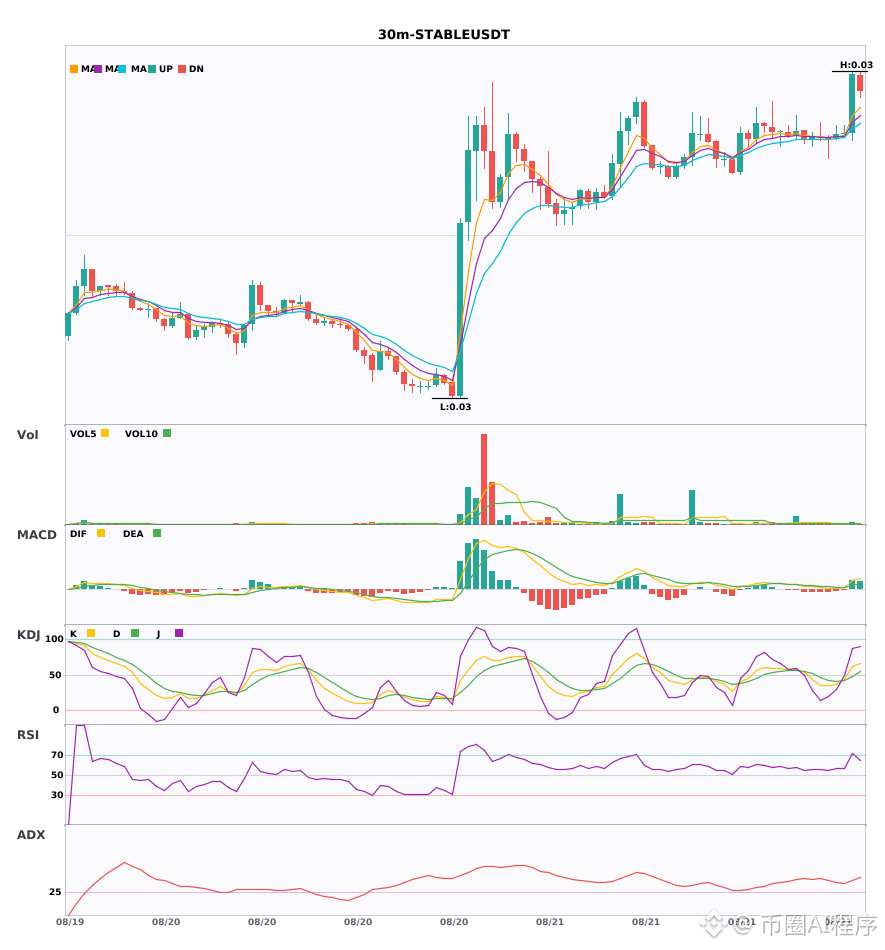
Task: Click the orange MA legend swatch
Action: click(74, 69)
